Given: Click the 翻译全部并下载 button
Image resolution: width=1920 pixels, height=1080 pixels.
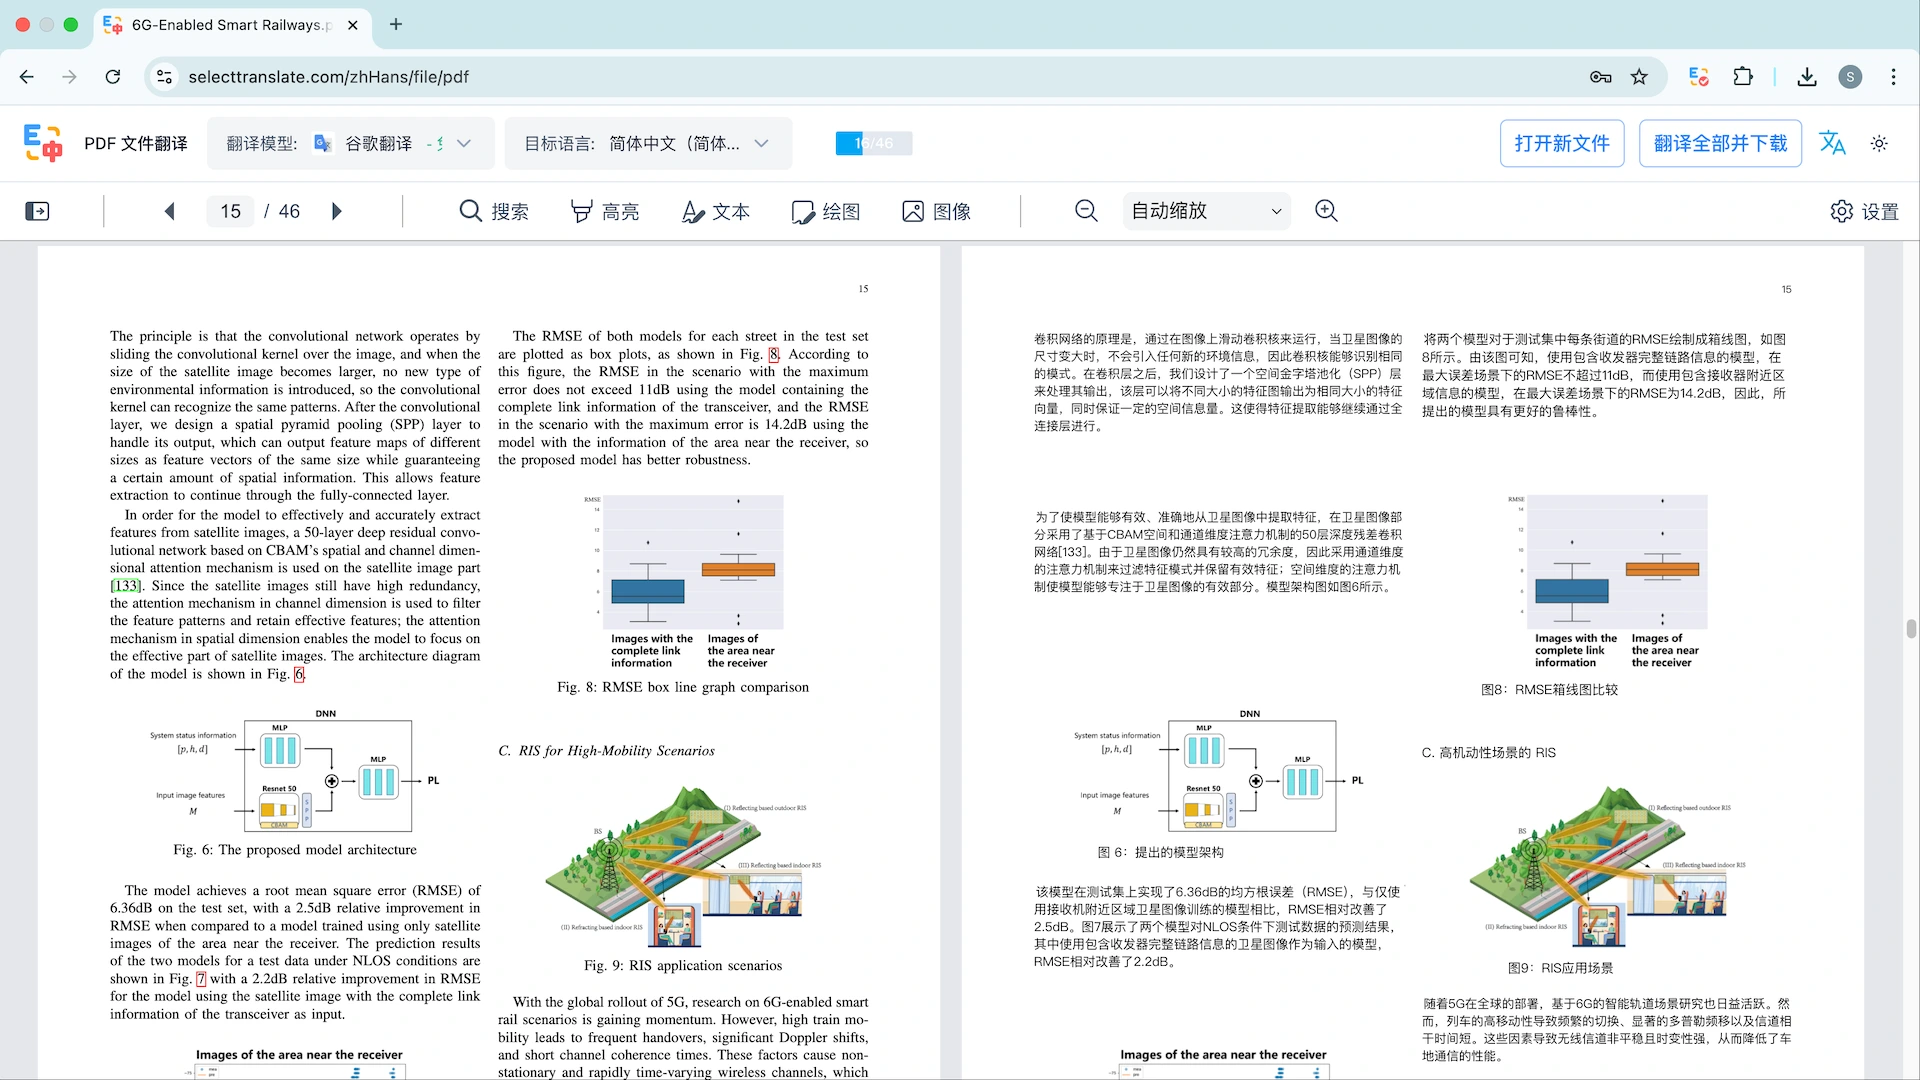Looking at the screenshot, I should click(1720, 144).
